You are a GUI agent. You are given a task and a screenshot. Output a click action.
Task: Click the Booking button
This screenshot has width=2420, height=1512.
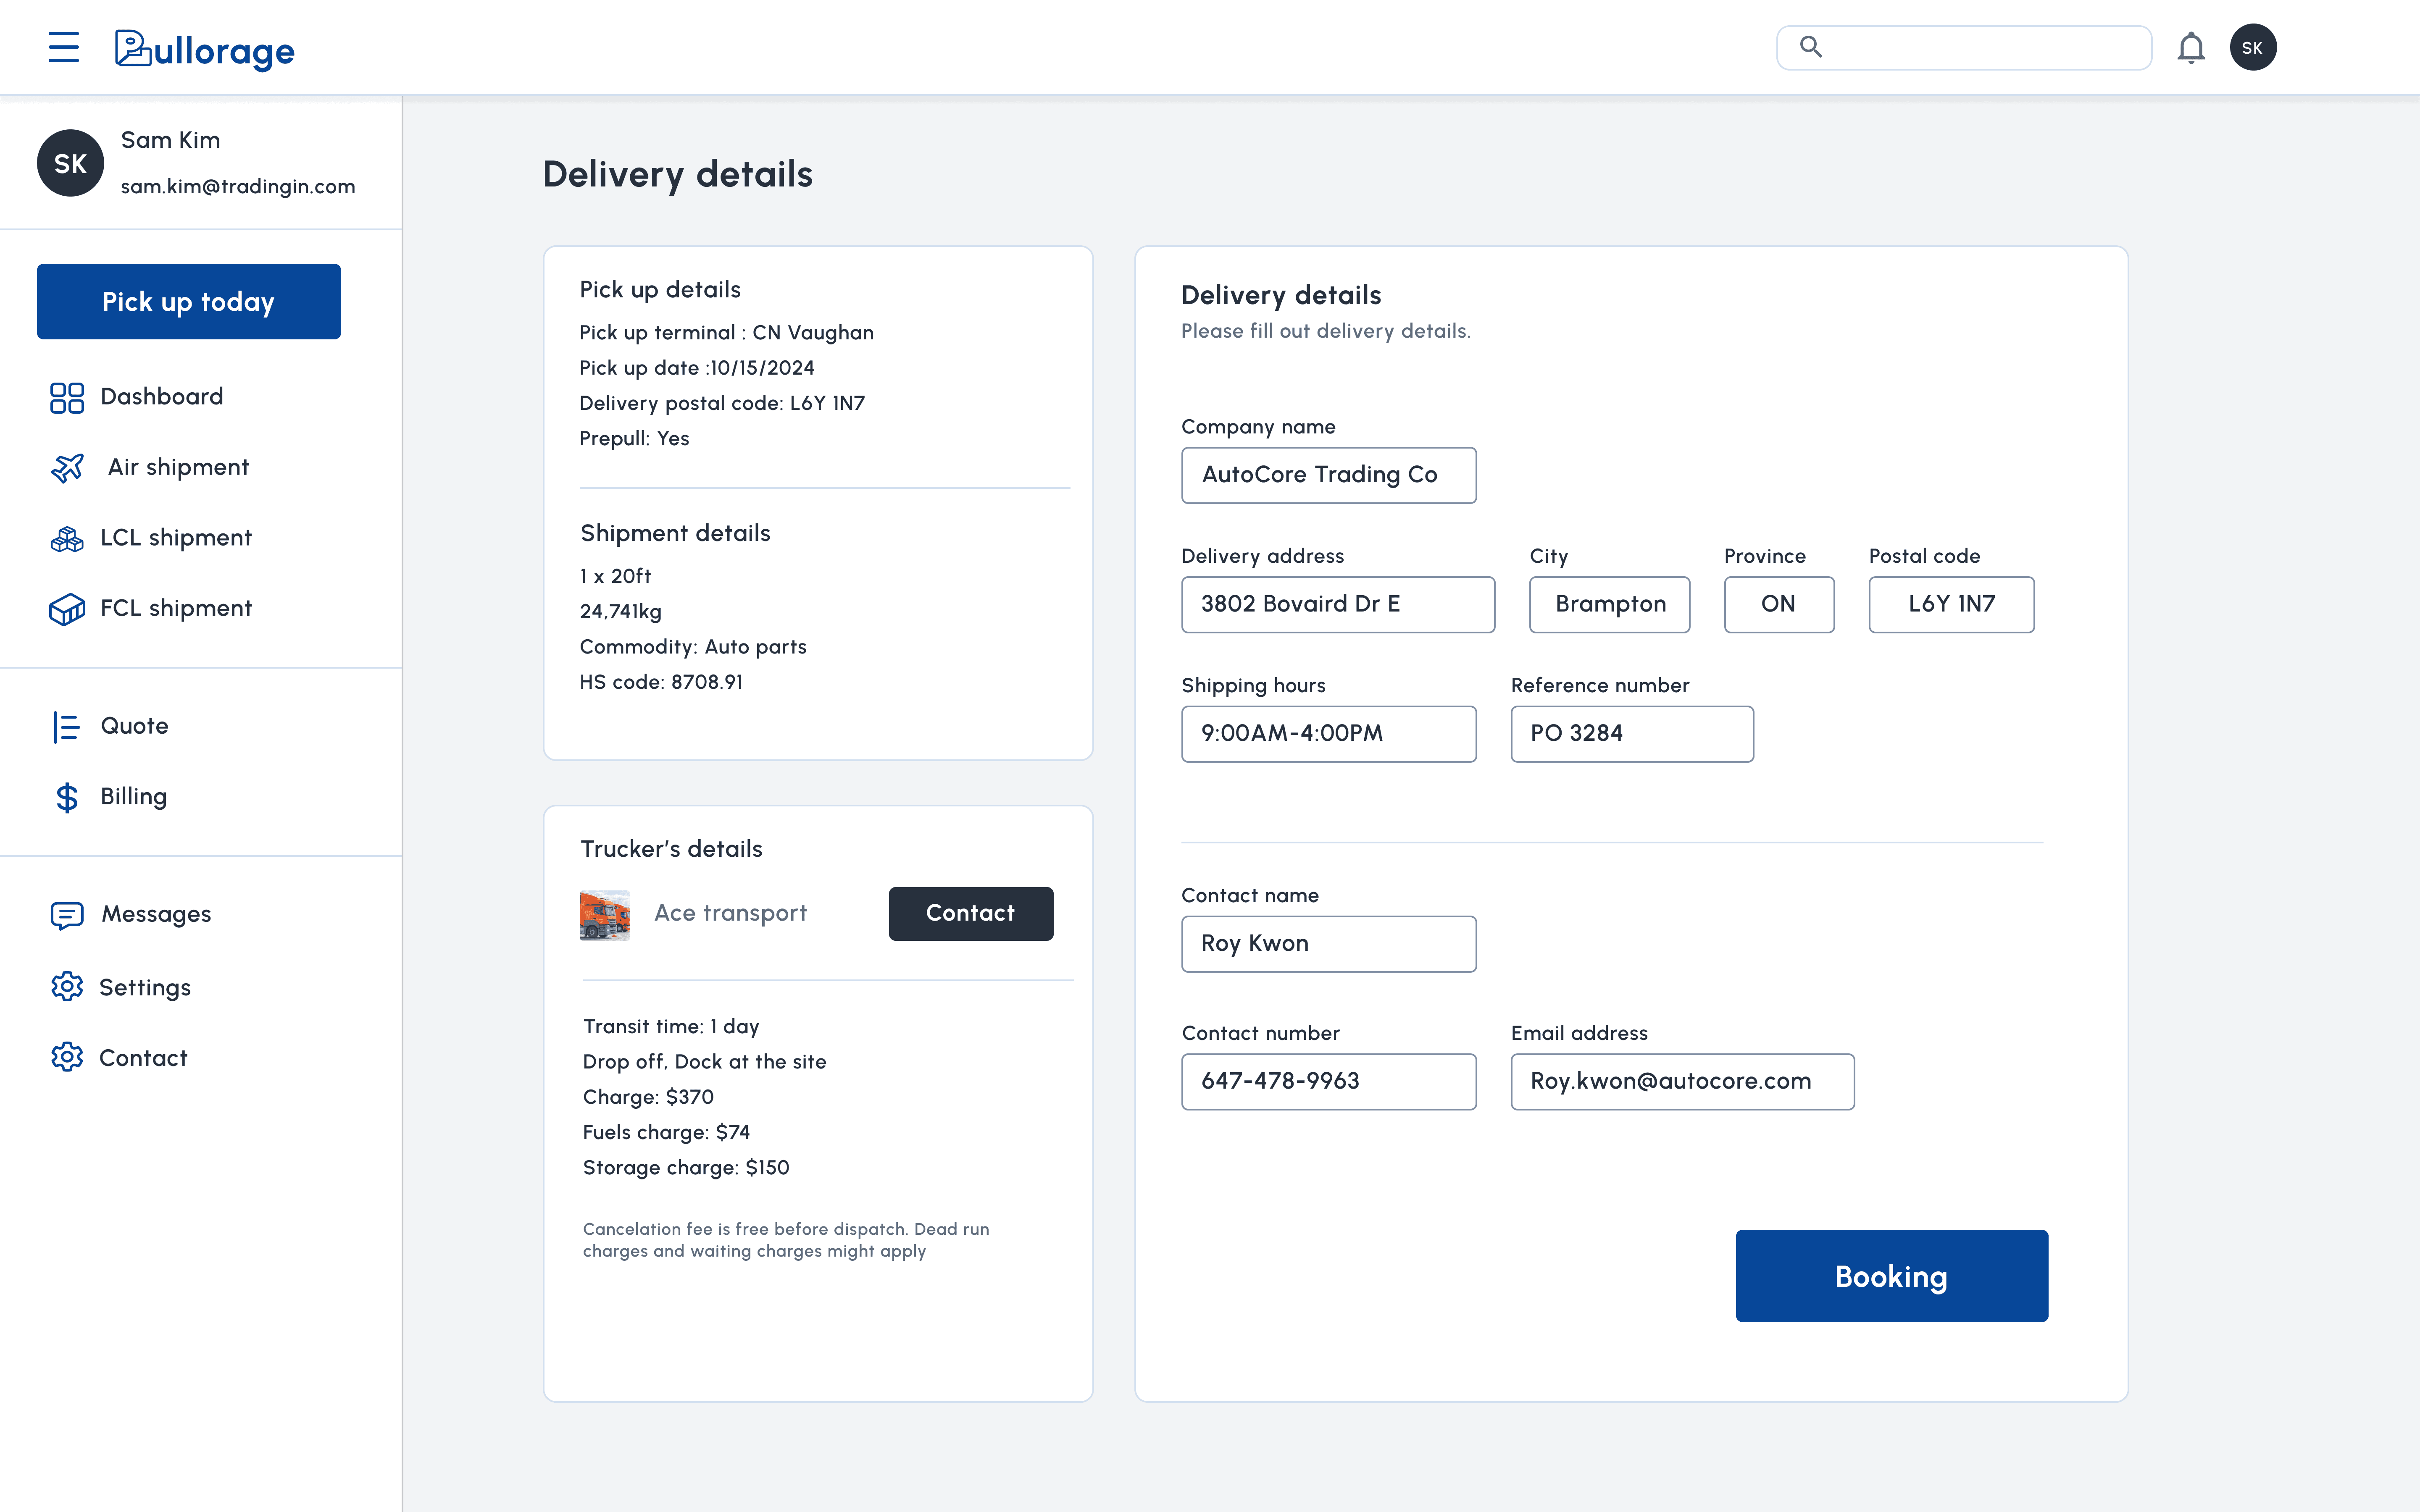(x=1890, y=1275)
